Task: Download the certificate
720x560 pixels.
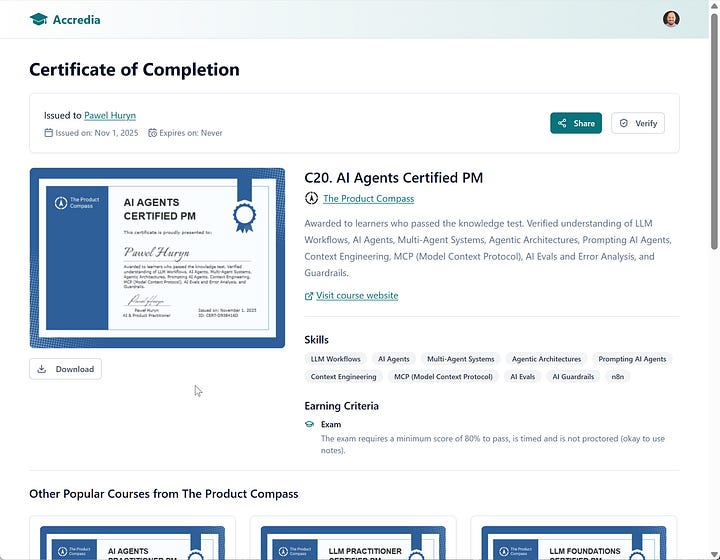Action: [x=65, y=369]
